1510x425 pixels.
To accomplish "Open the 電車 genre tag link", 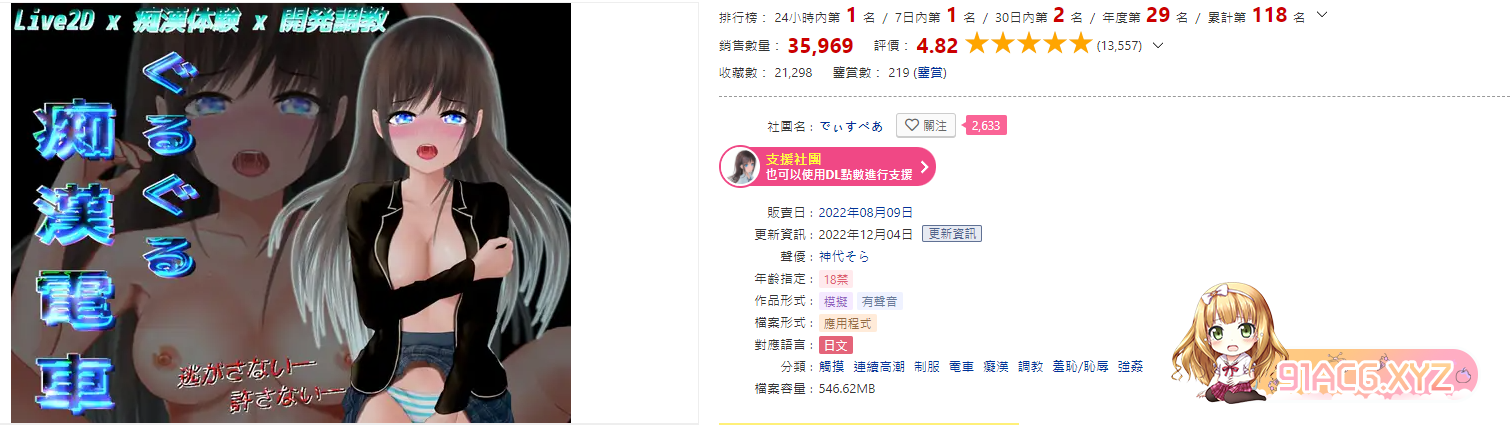I will 961,367.
